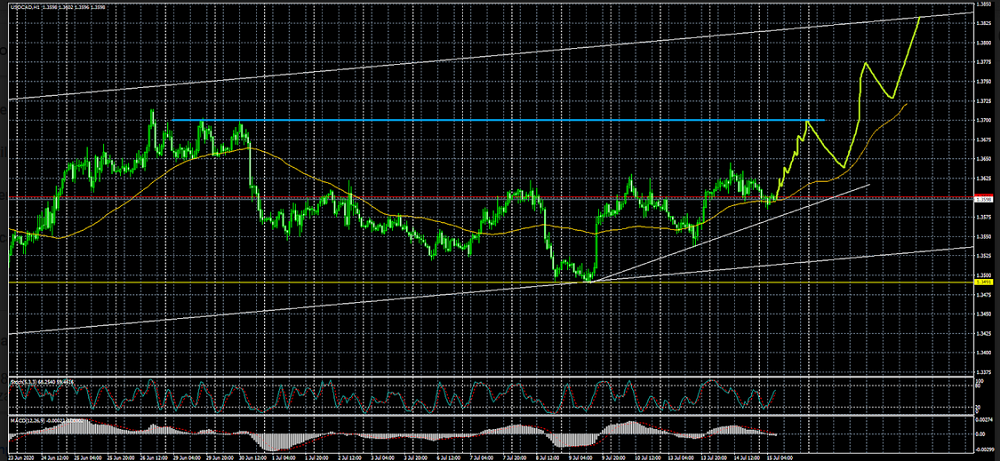
Task: Click the 23 Jun 2020 date label
Action: pos(22,457)
